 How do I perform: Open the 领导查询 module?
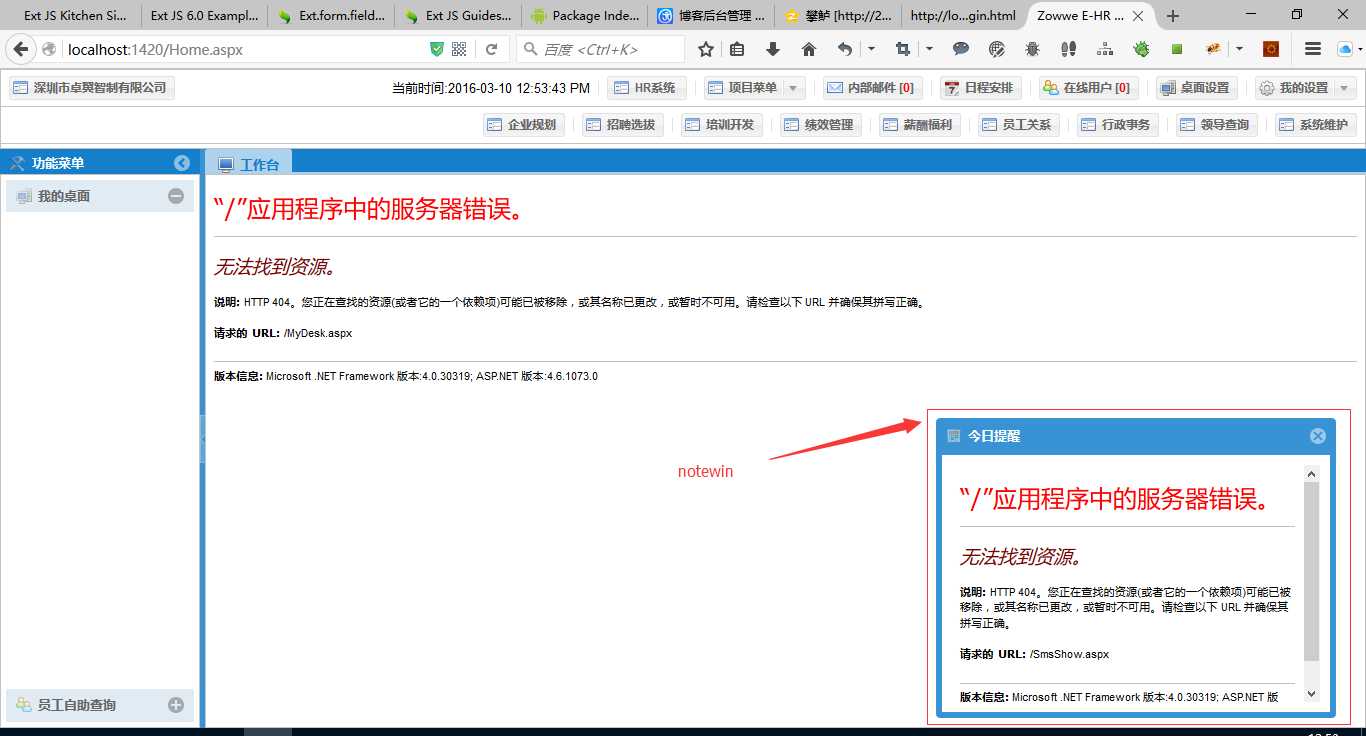pyautogui.click(x=1215, y=125)
